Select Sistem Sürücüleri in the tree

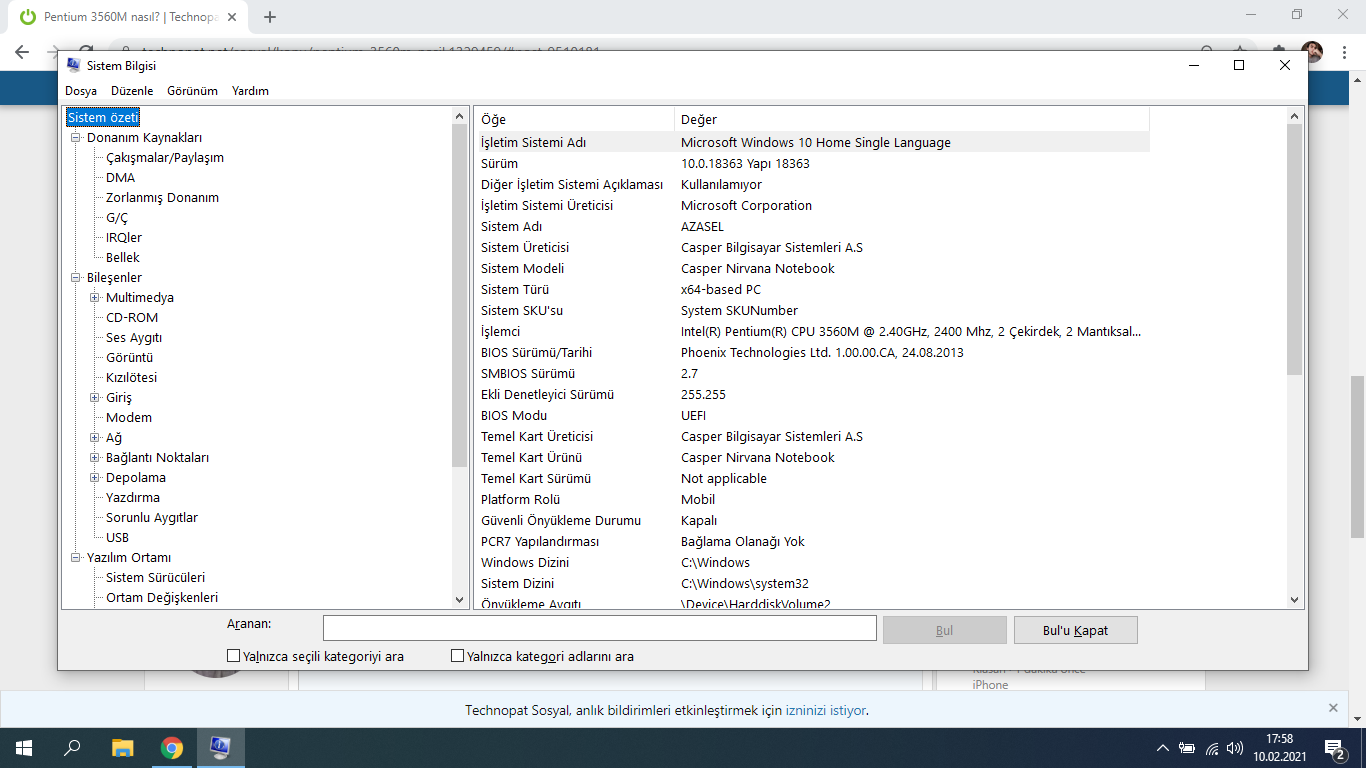(155, 577)
